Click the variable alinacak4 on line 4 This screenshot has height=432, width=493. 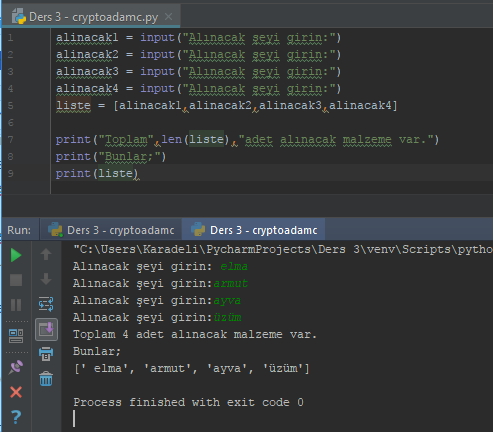(x=87, y=89)
